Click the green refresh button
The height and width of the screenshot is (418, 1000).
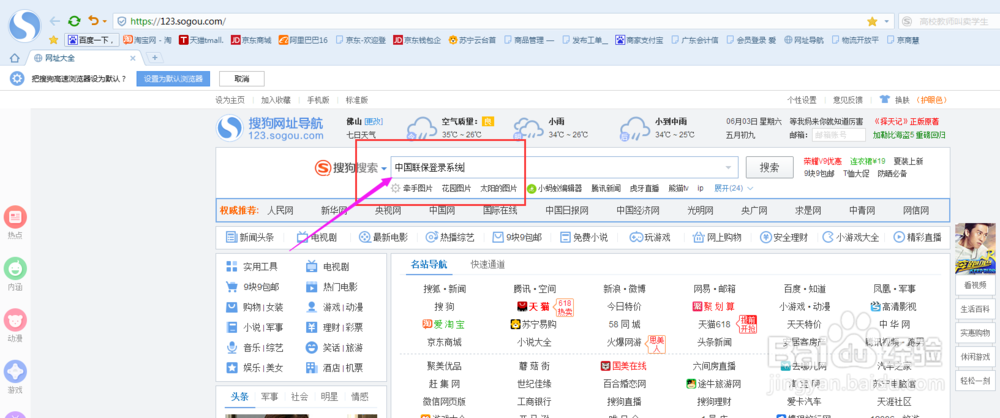click(x=75, y=20)
